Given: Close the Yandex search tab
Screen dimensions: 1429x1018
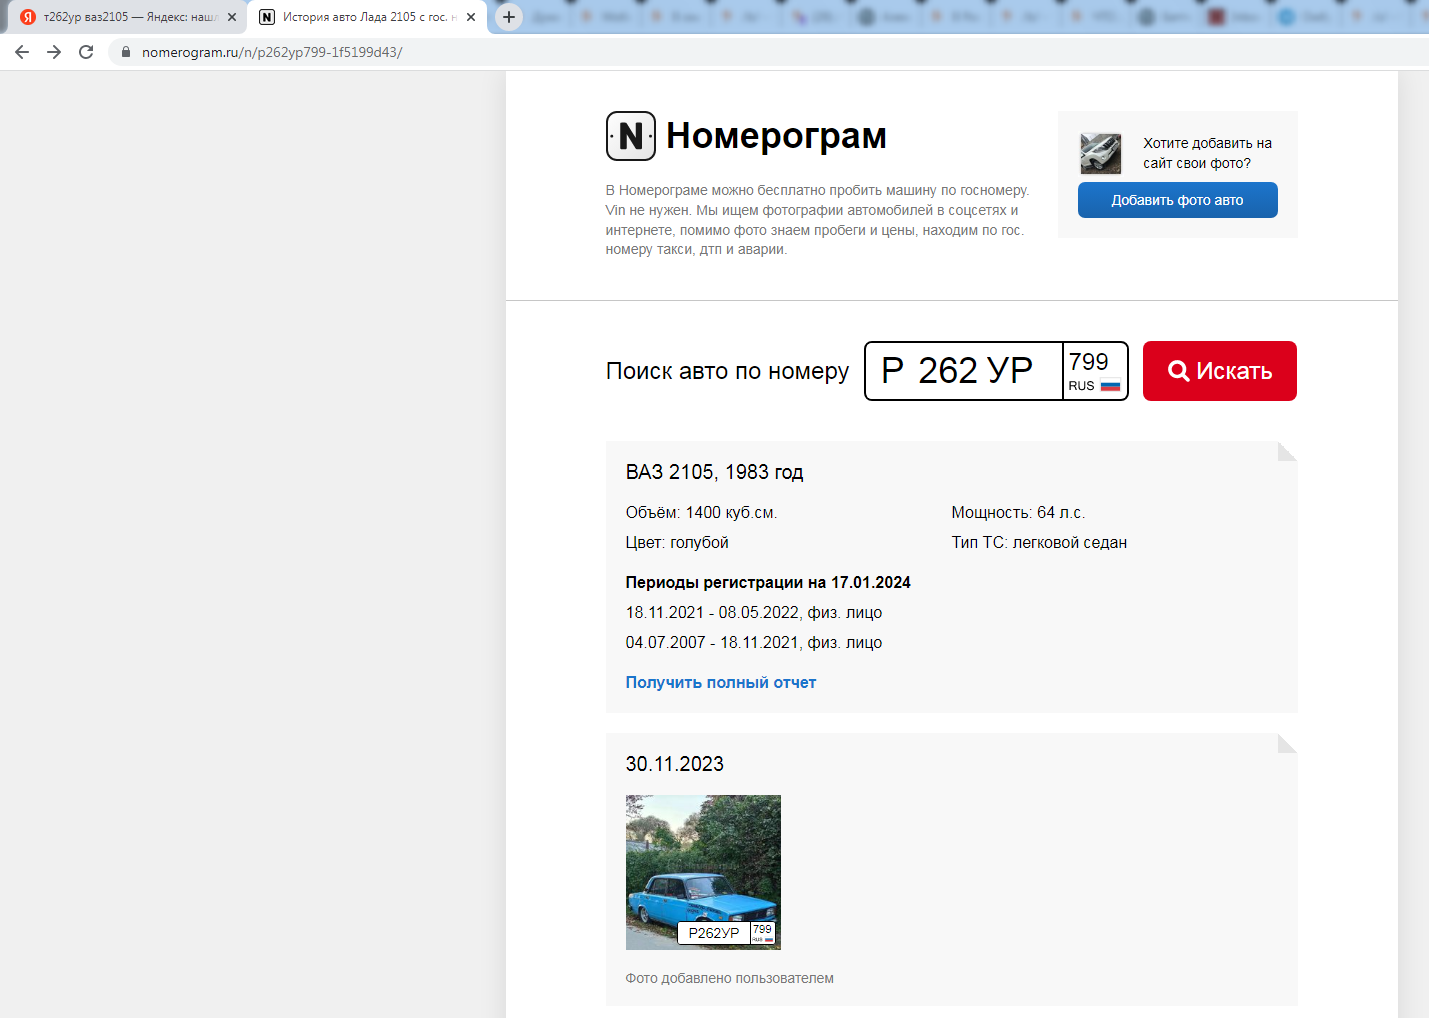Looking at the screenshot, I should pos(232,17).
